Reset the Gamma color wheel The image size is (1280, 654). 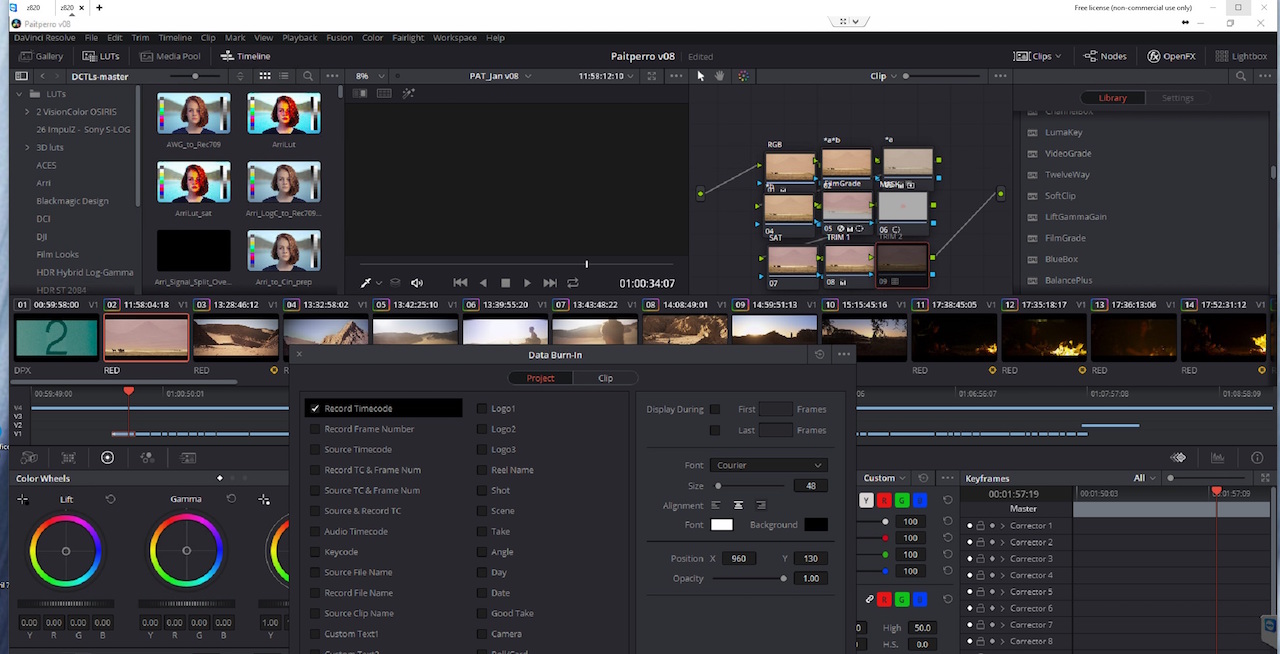pos(231,499)
